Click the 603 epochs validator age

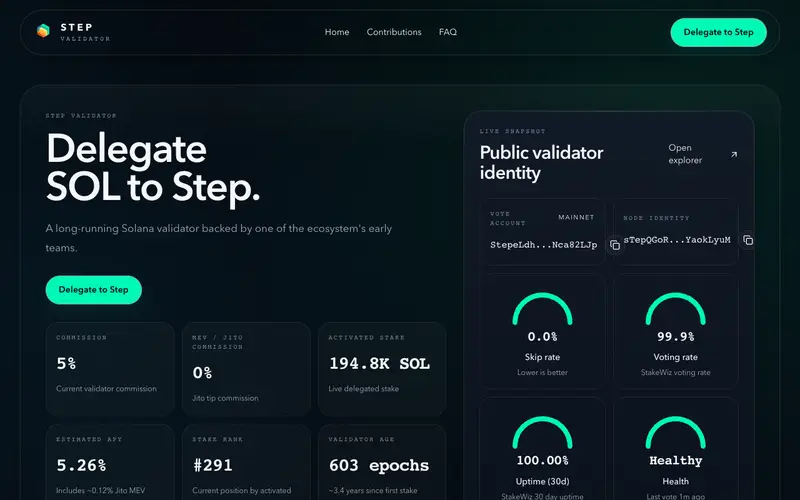coord(379,465)
